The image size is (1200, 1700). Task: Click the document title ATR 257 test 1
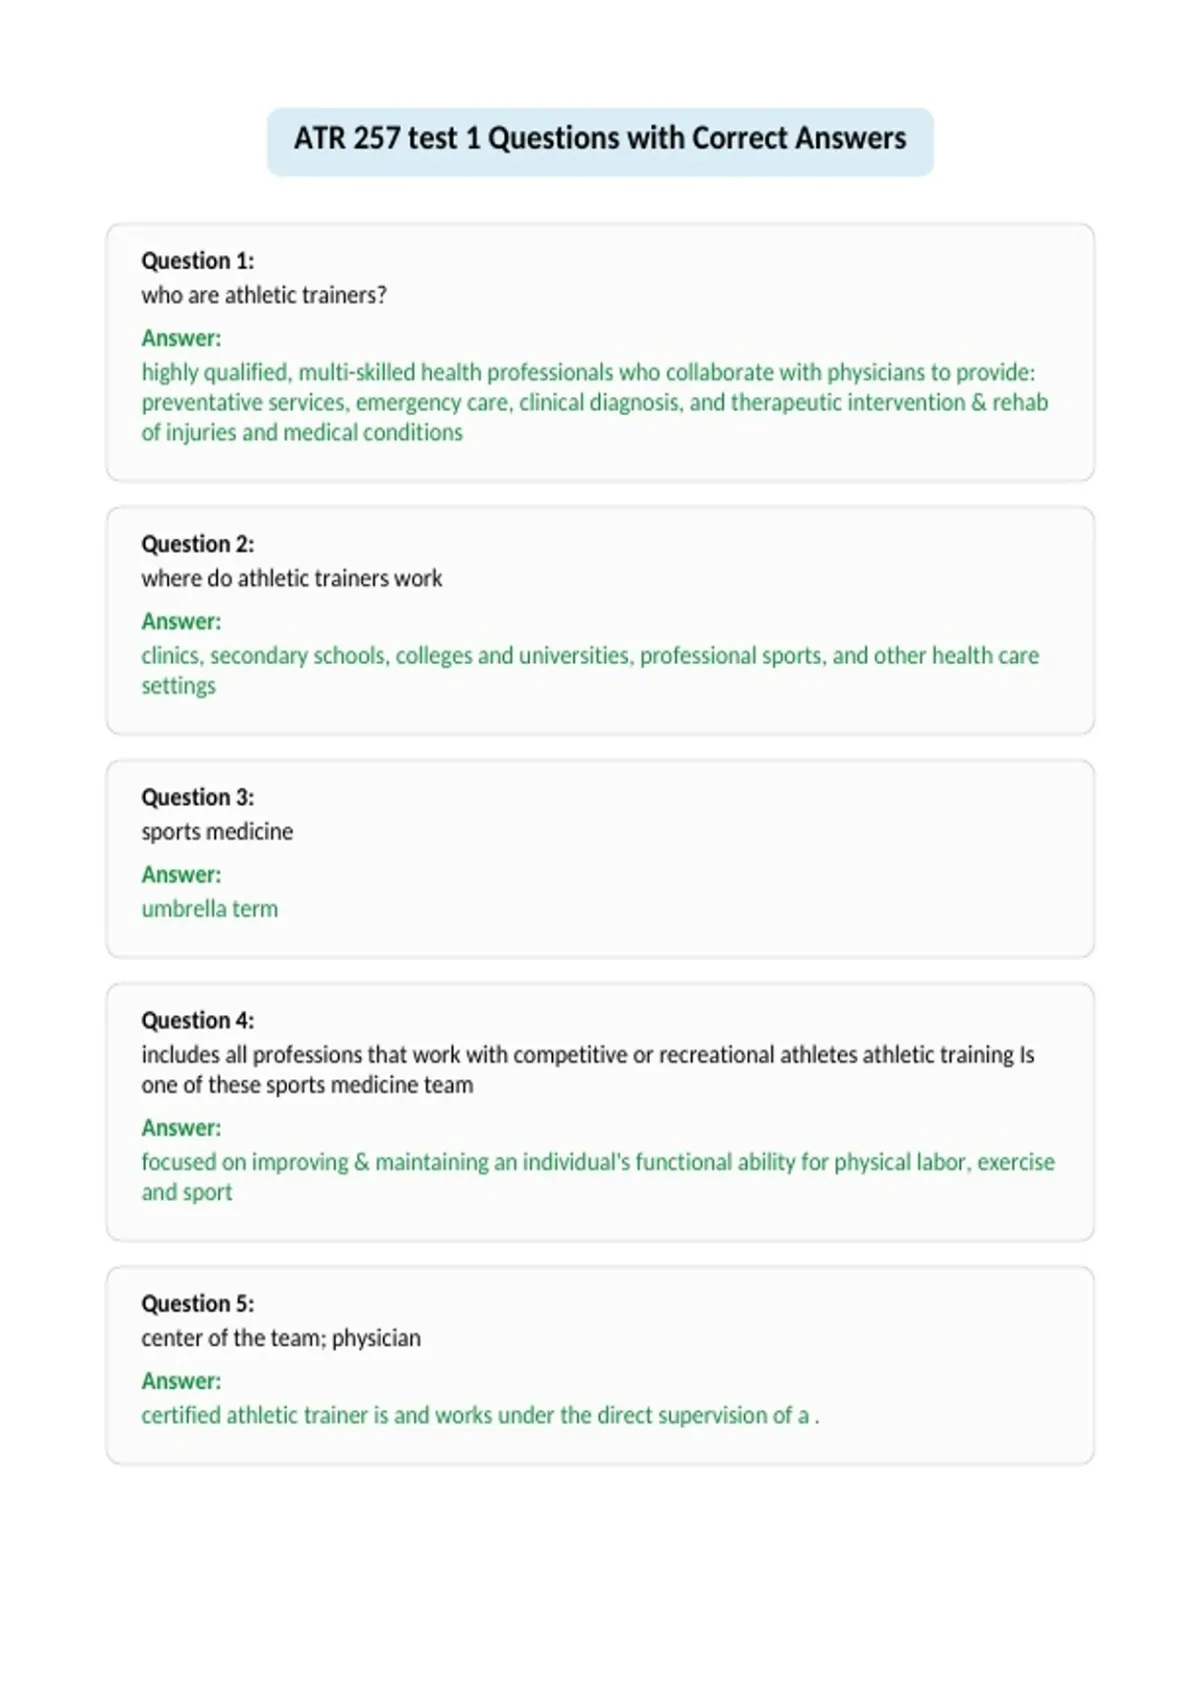[600, 139]
